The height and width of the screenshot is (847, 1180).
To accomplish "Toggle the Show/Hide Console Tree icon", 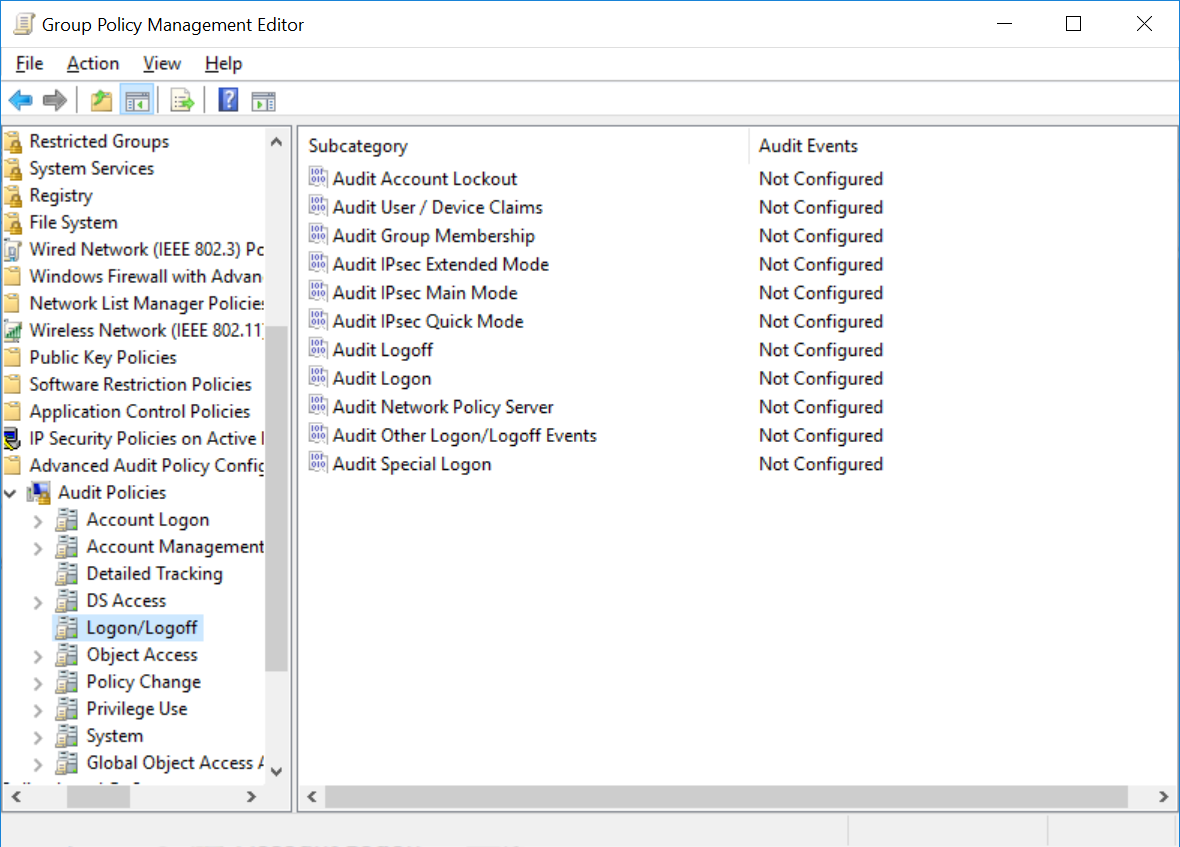I will click(137, 99).
